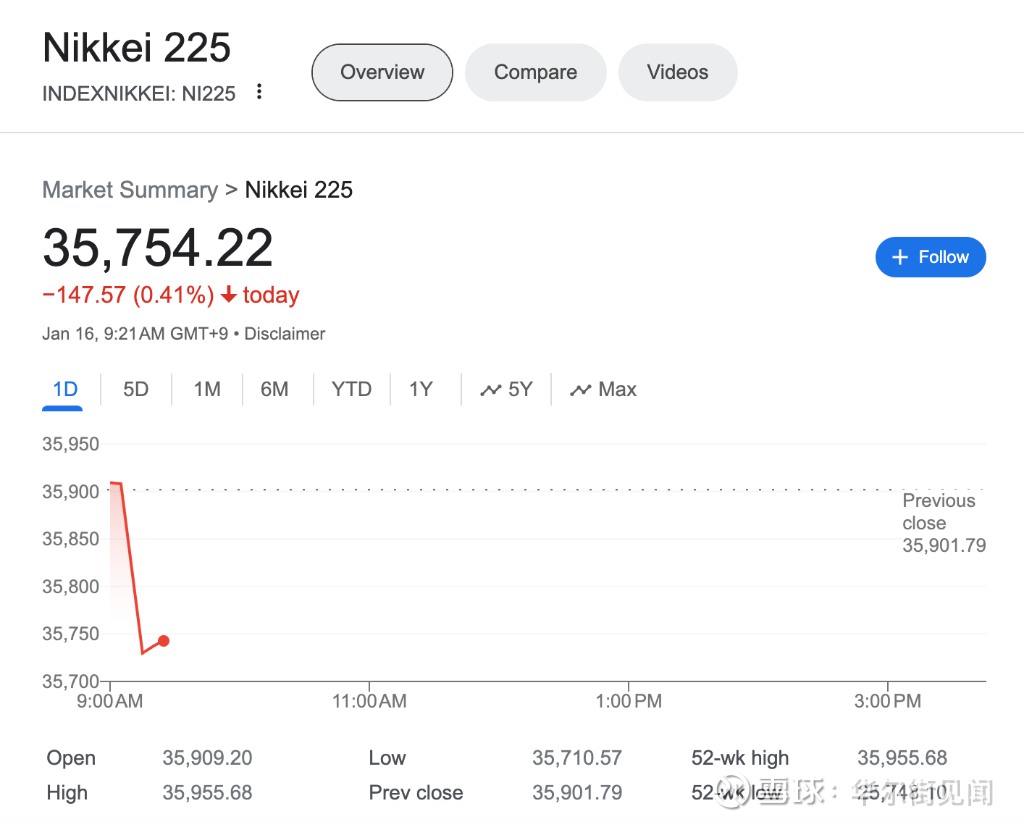
Task: Click the Nikkei 225 breadcrumb text
Action: (x=299, y=190)
